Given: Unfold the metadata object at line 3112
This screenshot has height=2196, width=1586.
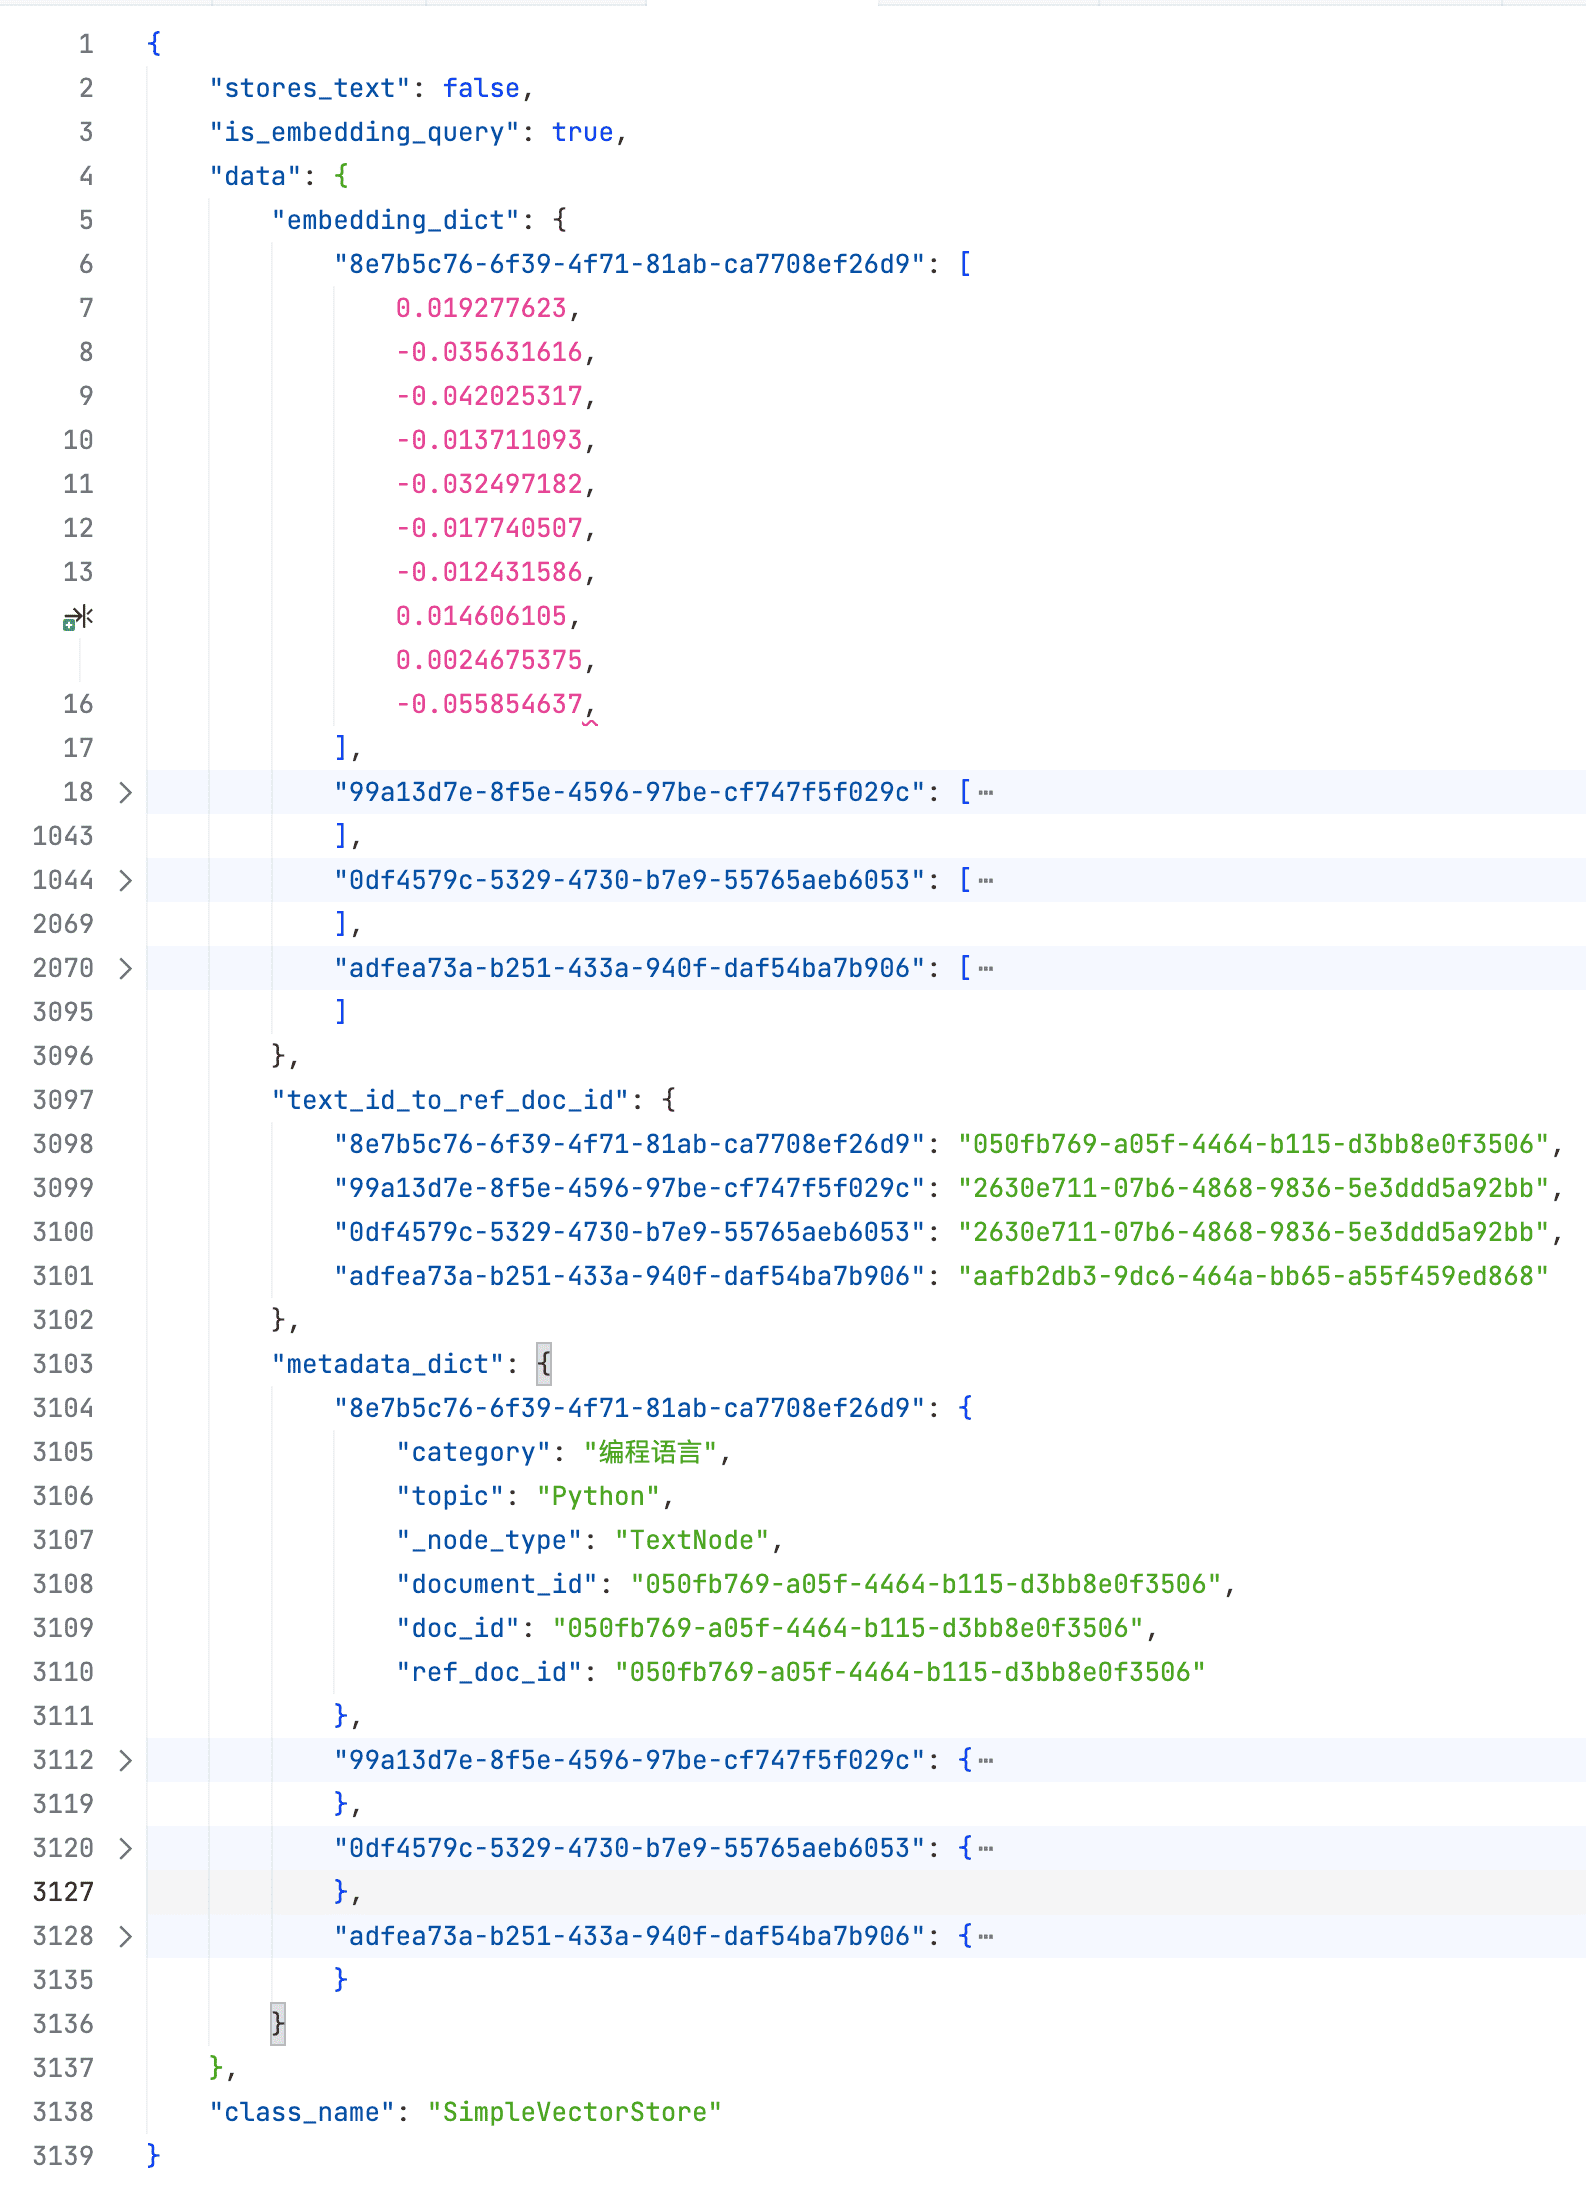Looking at the screenshot, I should [x=125, y=1761].
